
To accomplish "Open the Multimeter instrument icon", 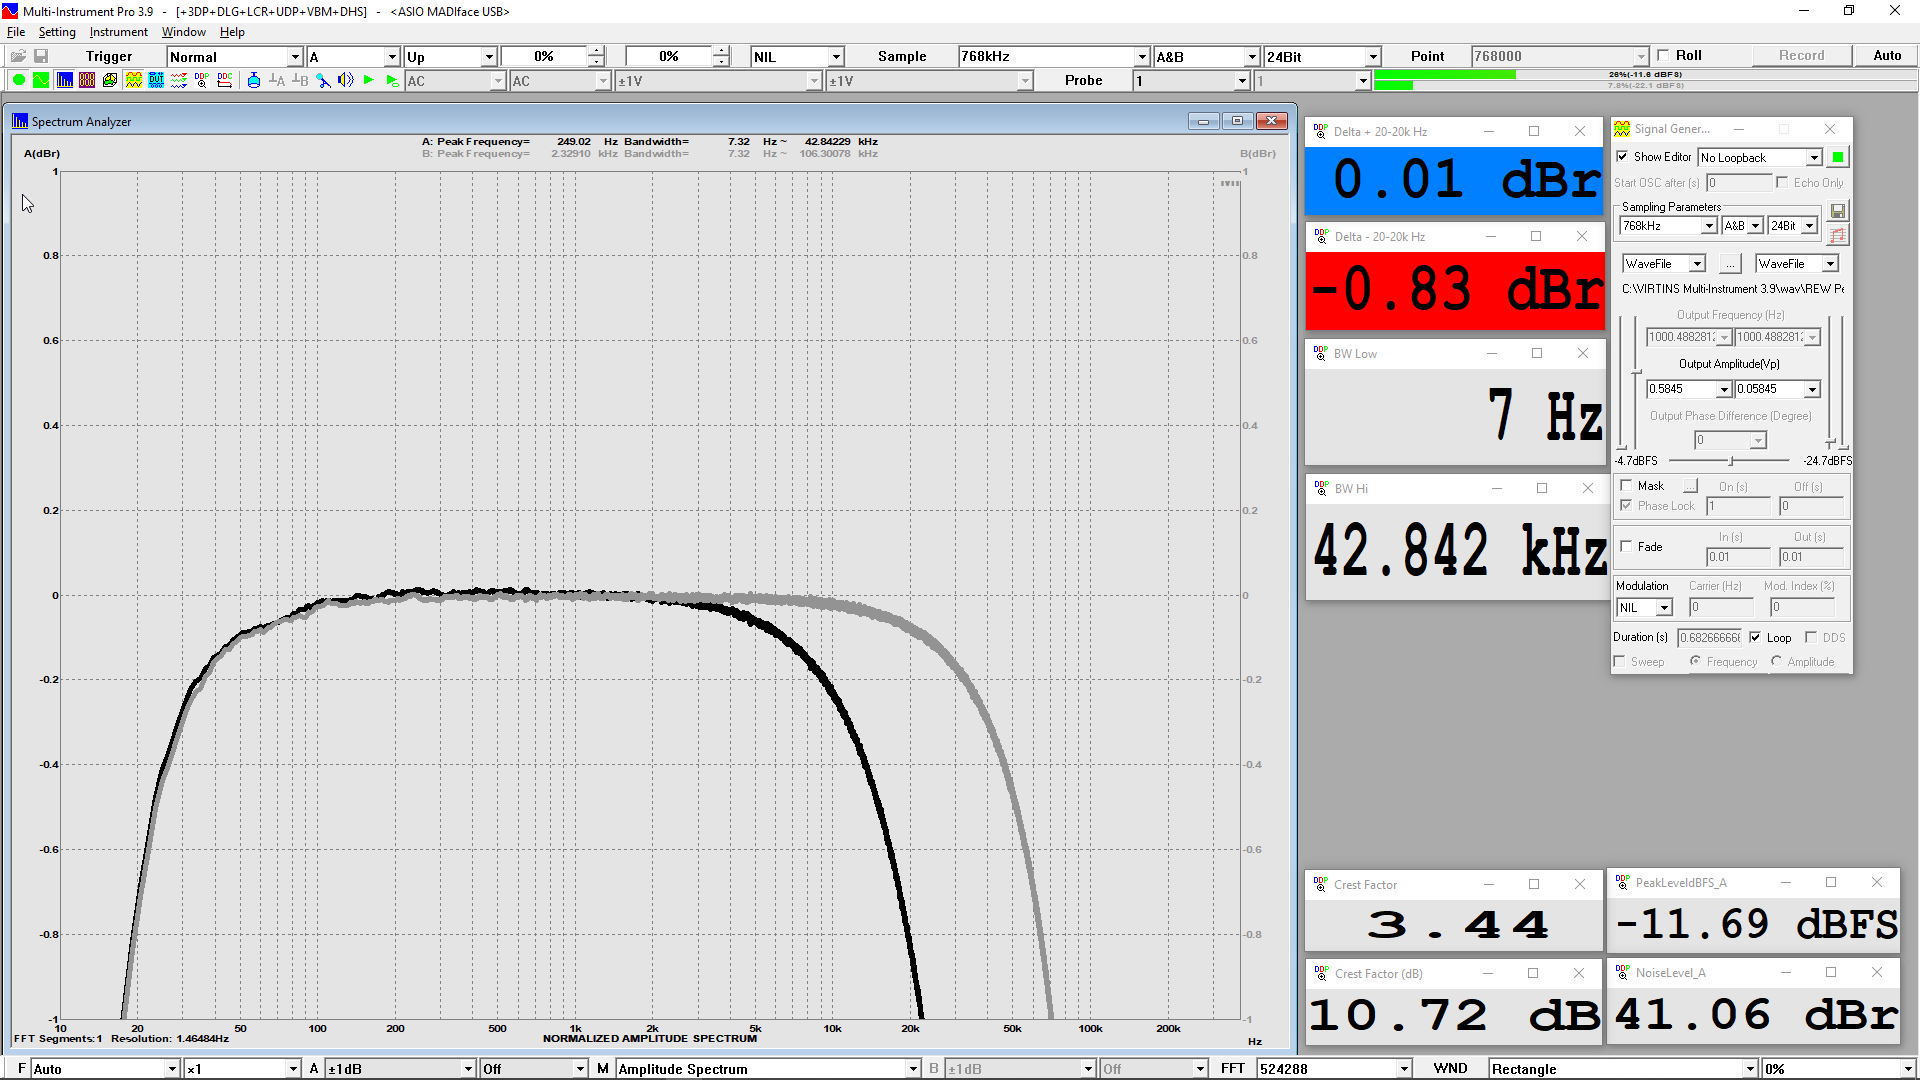I will [87, 81].
